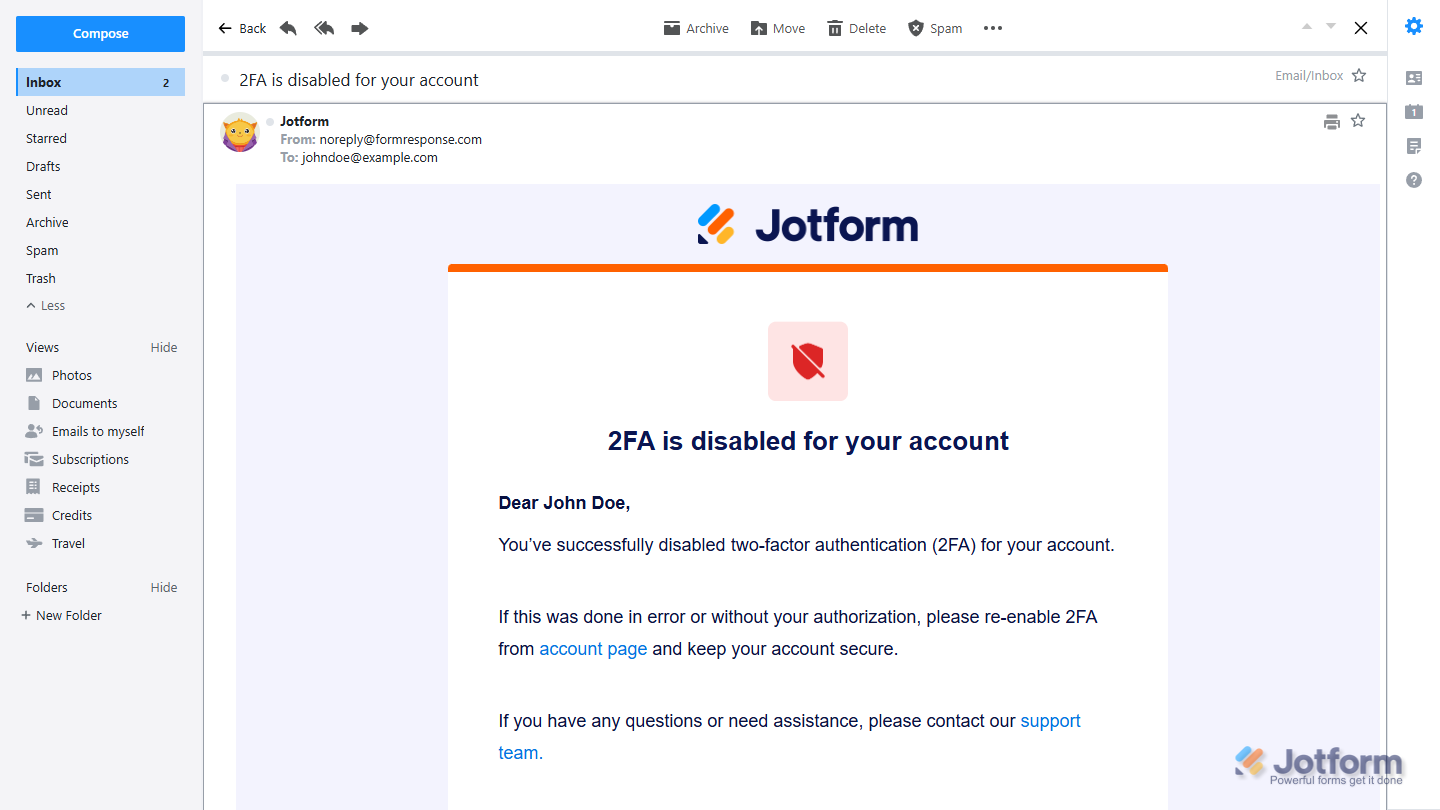This screenshot has width=1440, height=810.
Task: Archive the current email via toolbar
Action: click(696, 27)
